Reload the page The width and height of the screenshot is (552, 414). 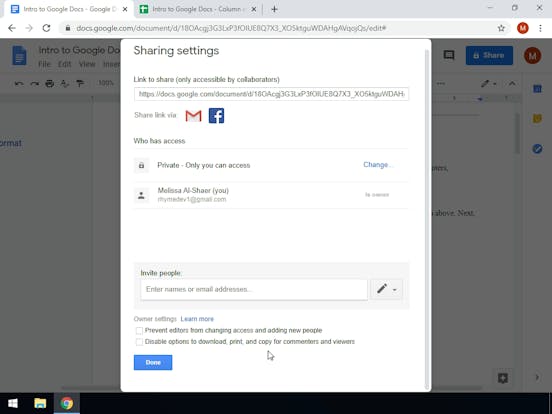coord(46,28)
